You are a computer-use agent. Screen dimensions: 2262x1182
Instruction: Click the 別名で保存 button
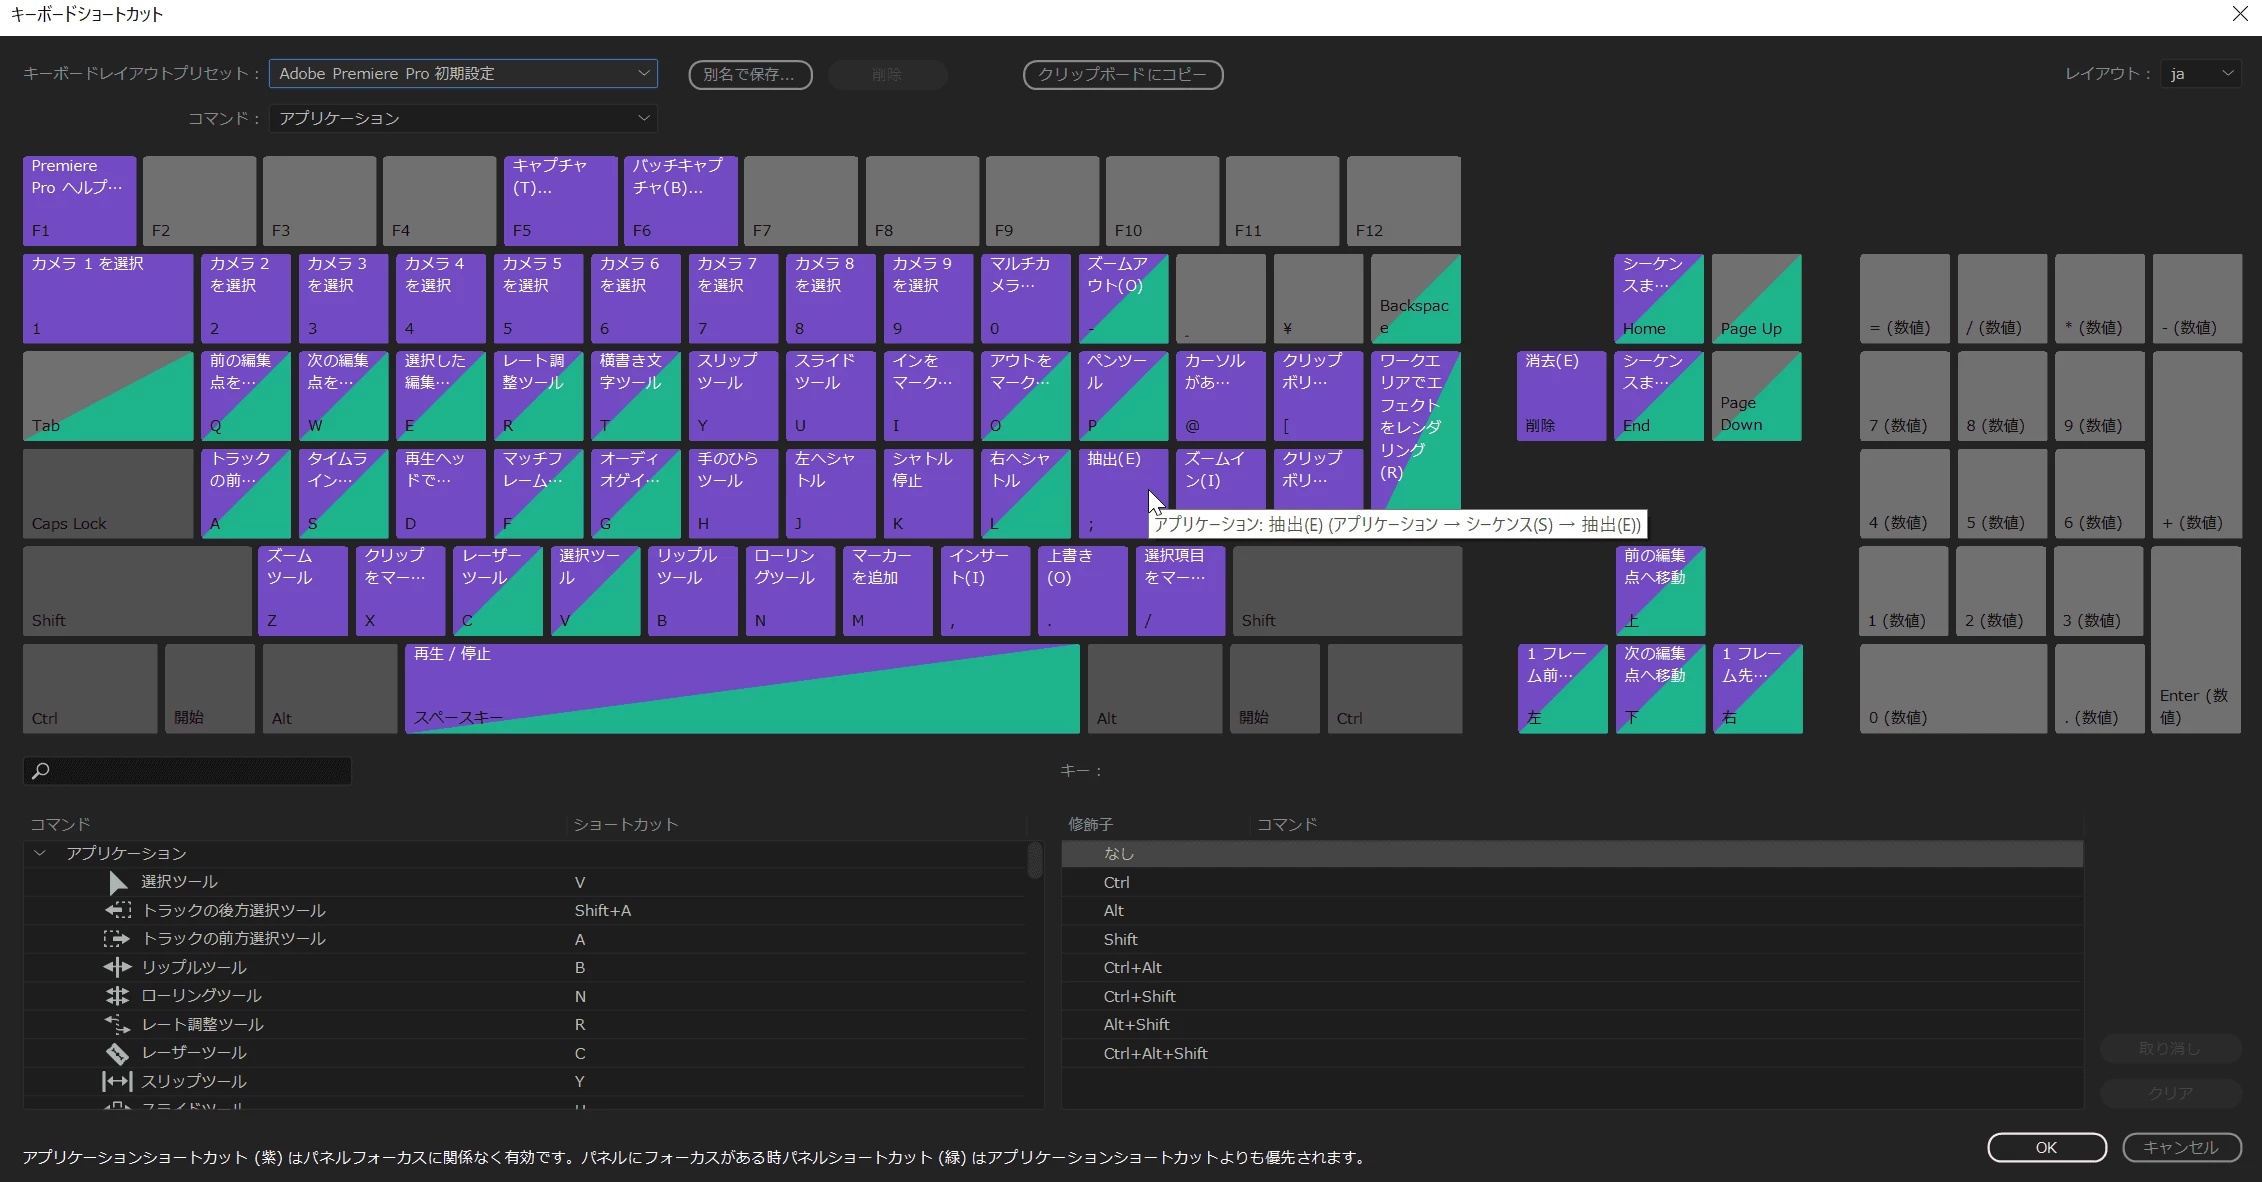coord(750,75)
